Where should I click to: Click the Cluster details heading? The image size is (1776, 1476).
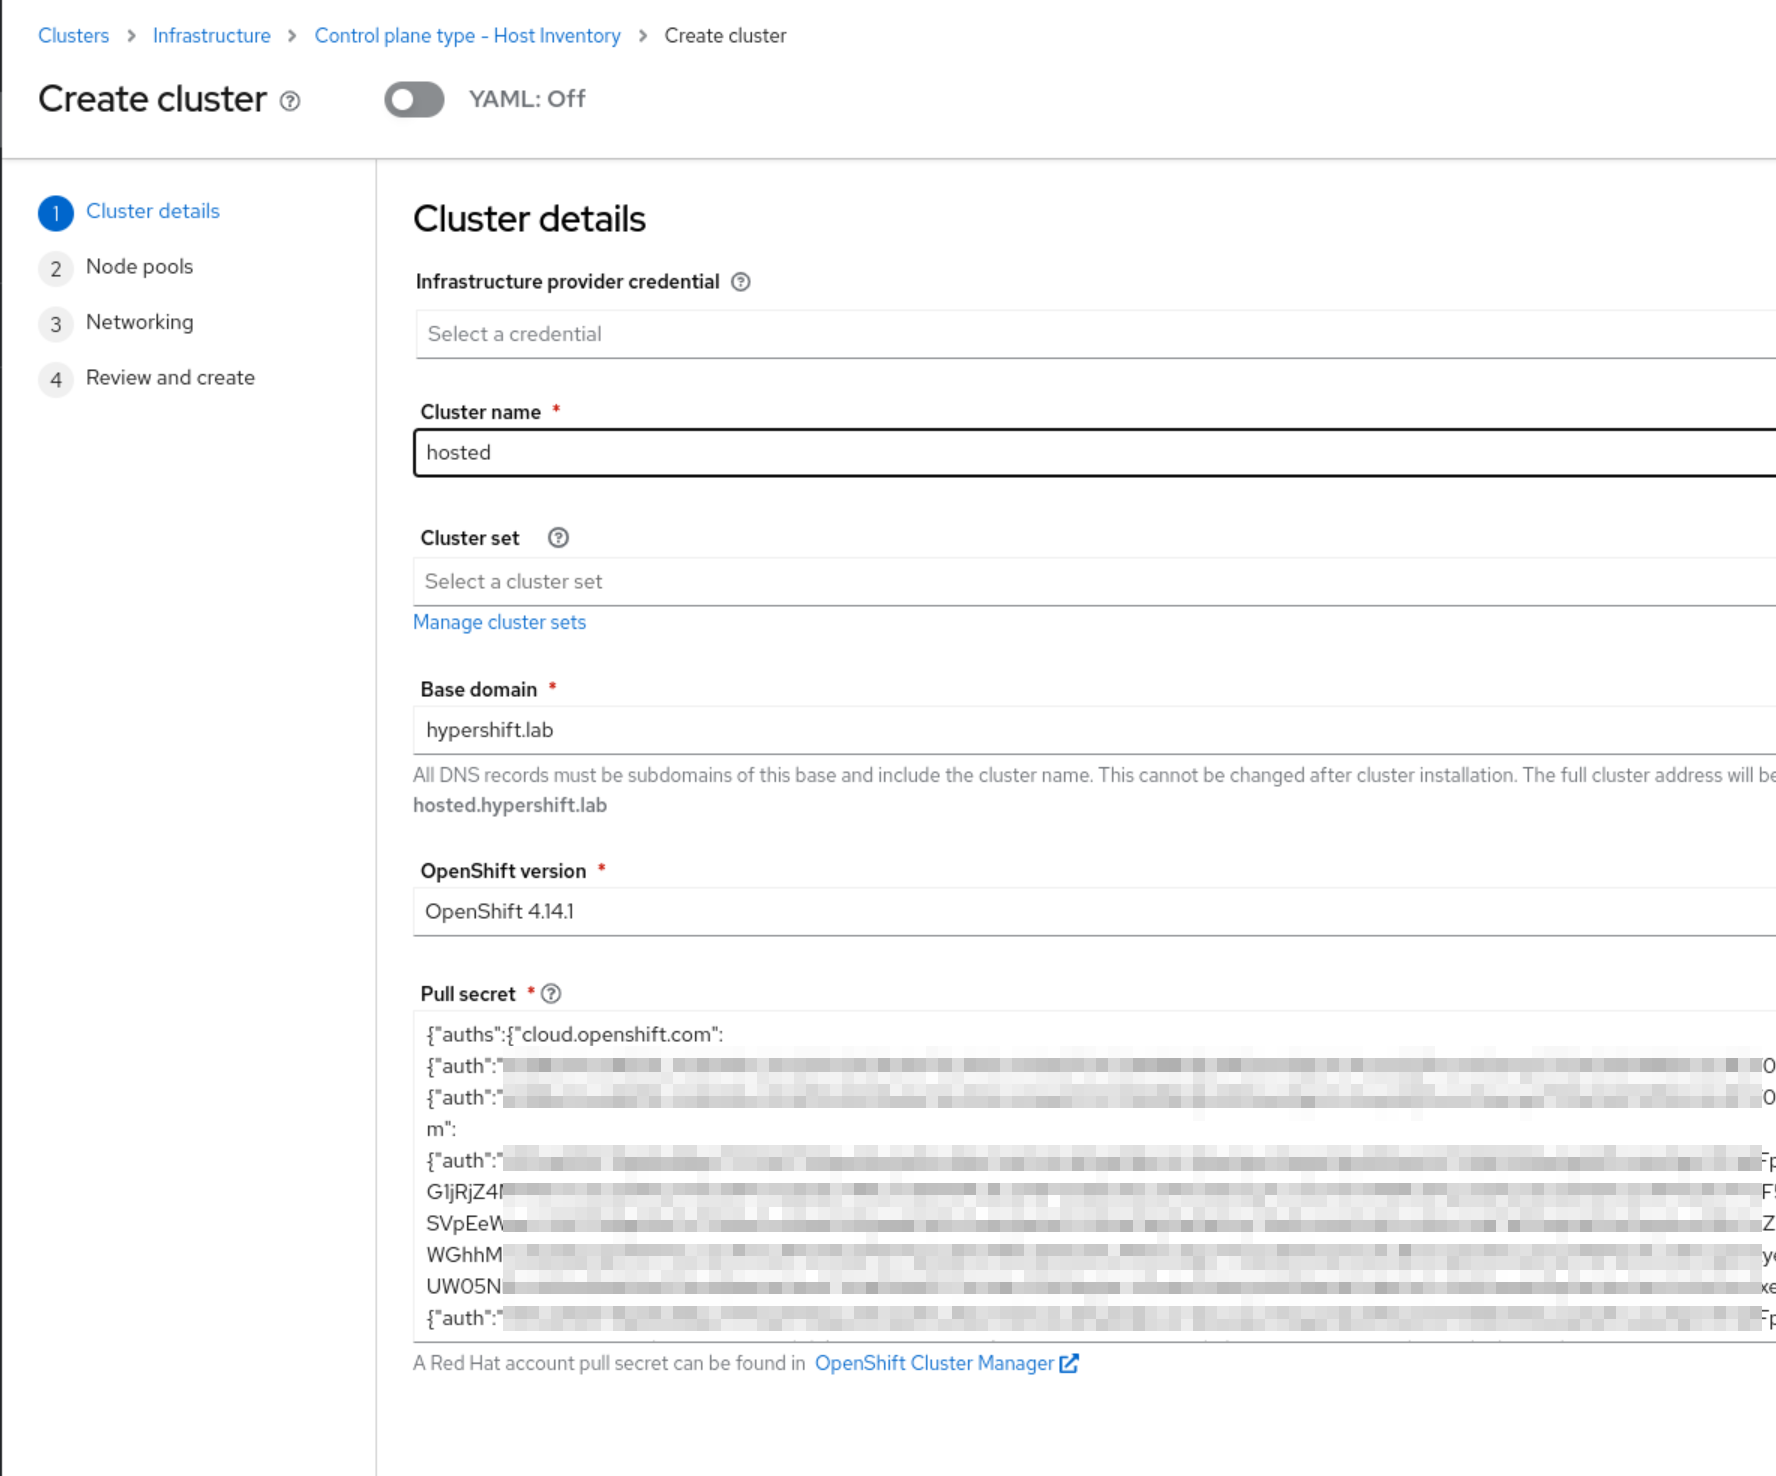pos(529,219)
